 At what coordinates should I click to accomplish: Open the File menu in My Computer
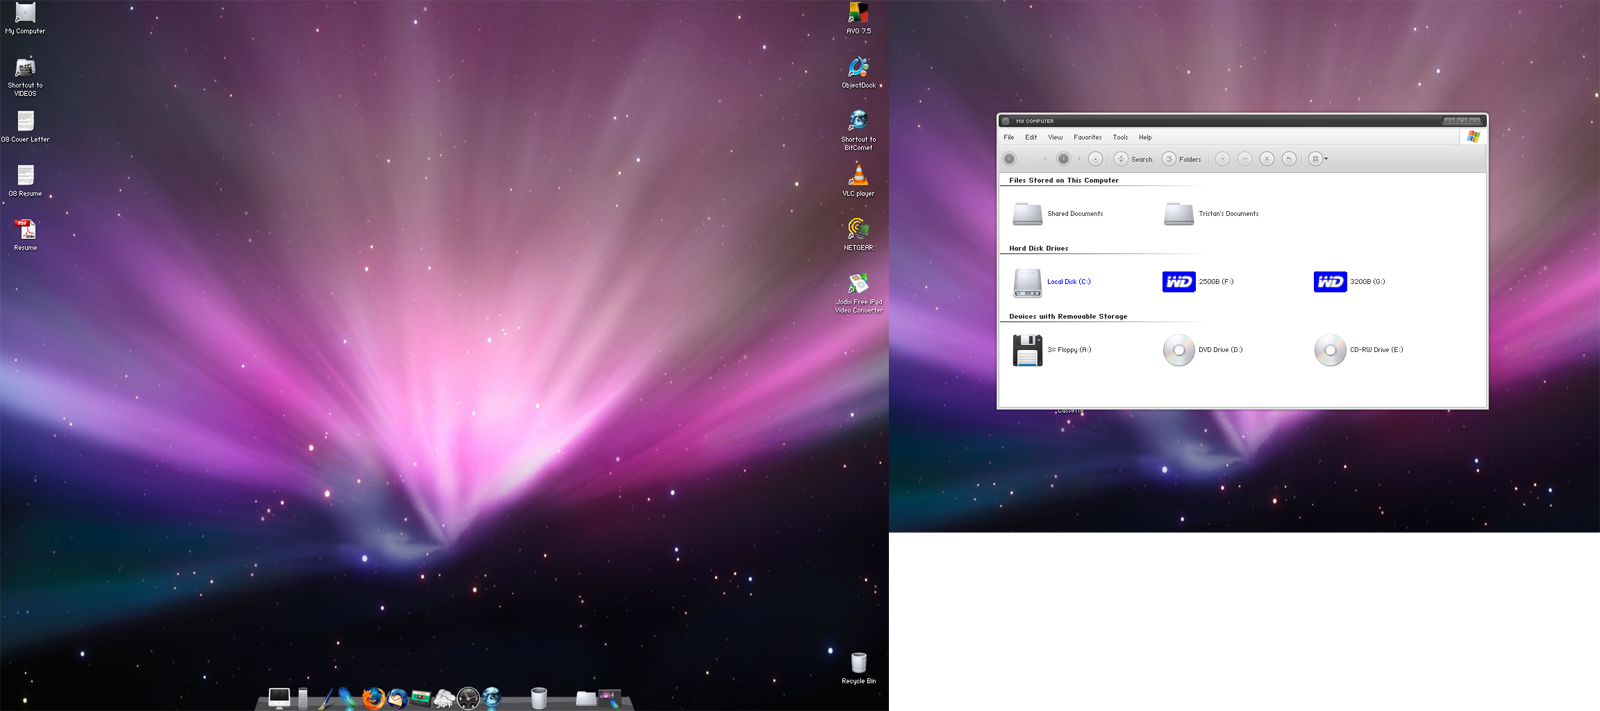click(1009, 137)
